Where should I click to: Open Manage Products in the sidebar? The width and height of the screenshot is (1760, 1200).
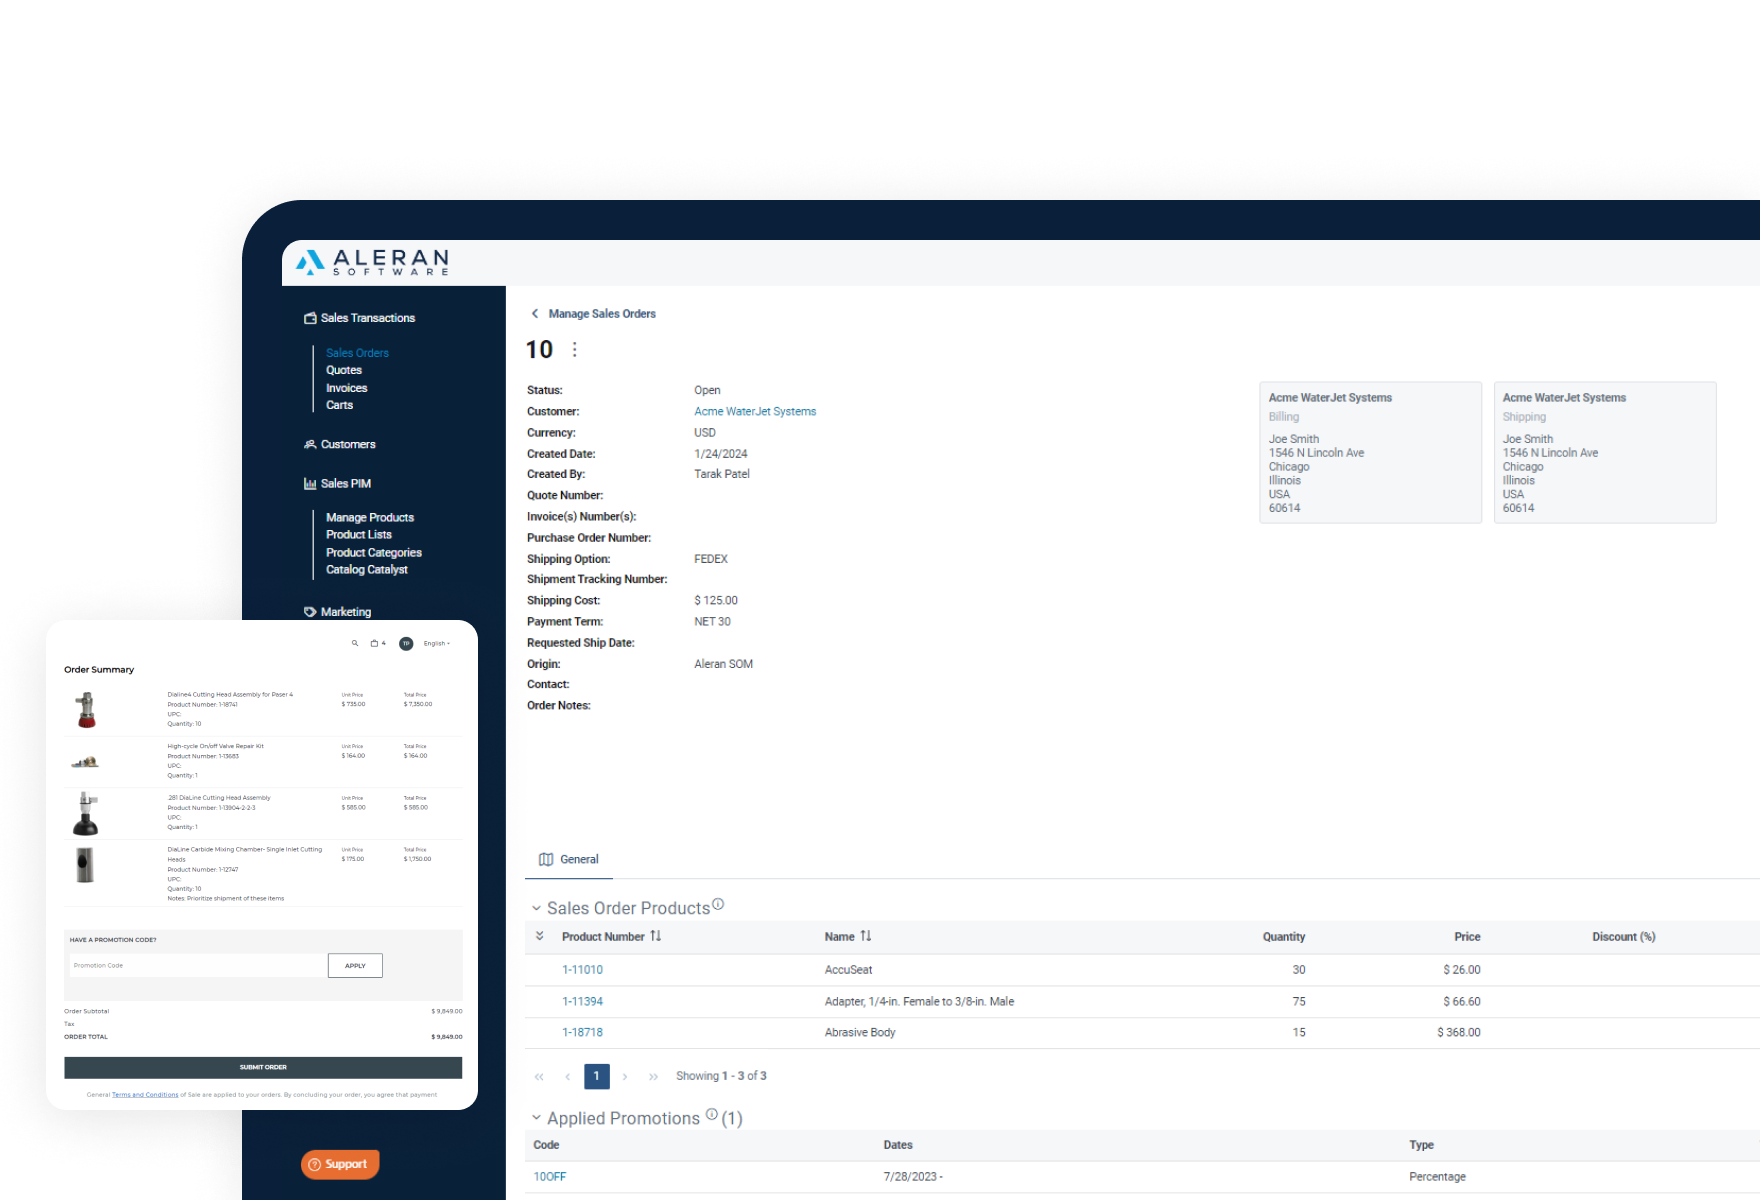click(x=370, y=517)
